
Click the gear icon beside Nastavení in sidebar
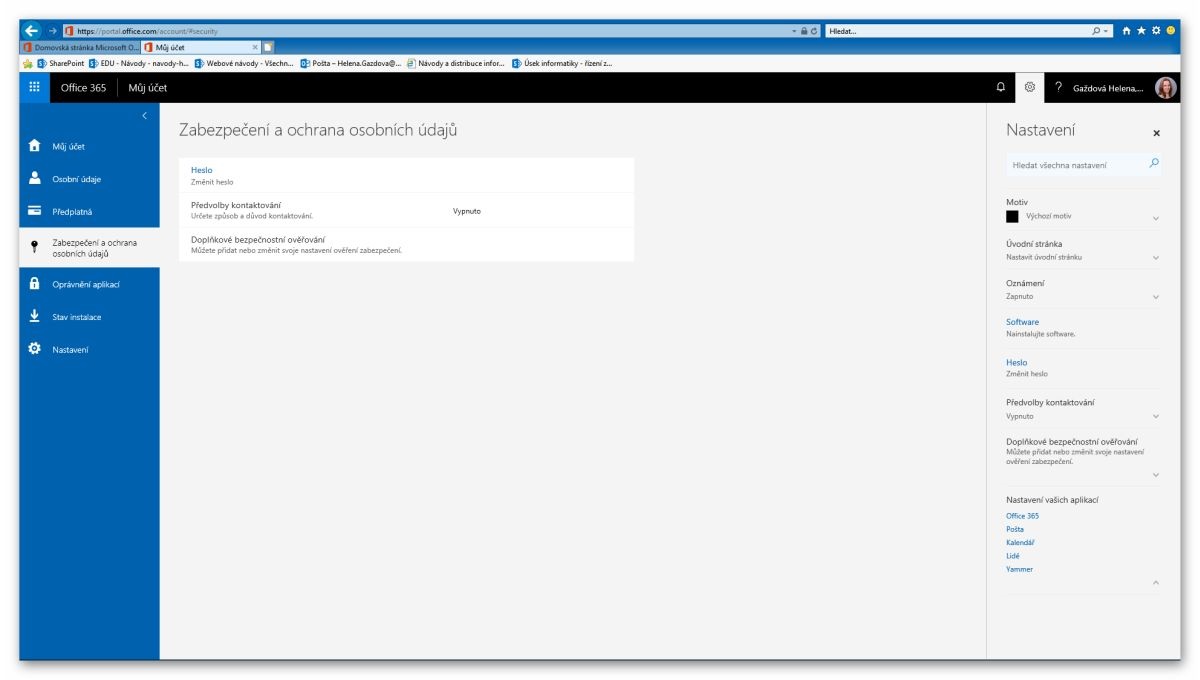click(x=35, y=349)
